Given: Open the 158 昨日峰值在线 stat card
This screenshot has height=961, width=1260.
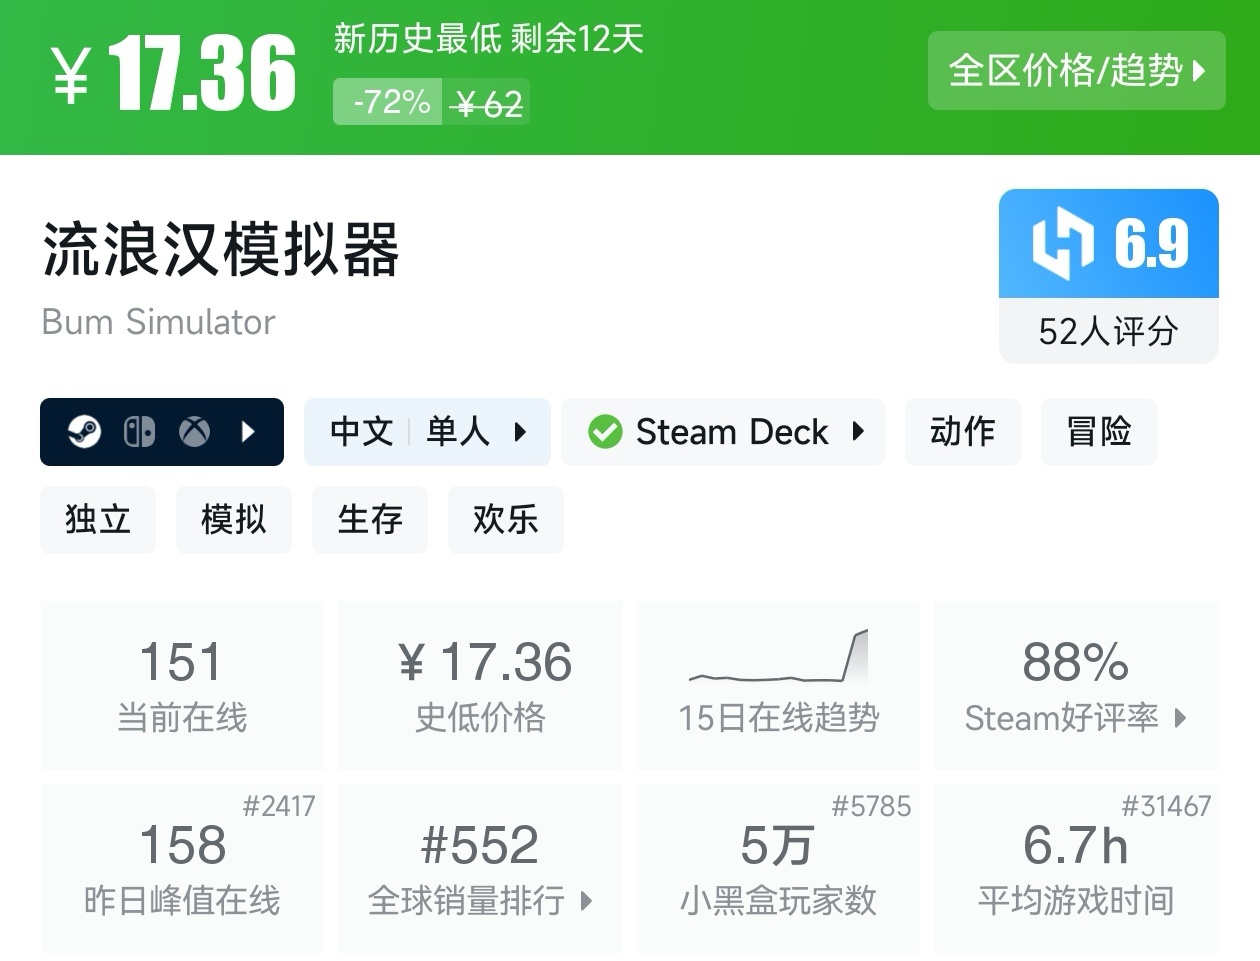Looking at the screenshot, I should click(x=182, y=868).
